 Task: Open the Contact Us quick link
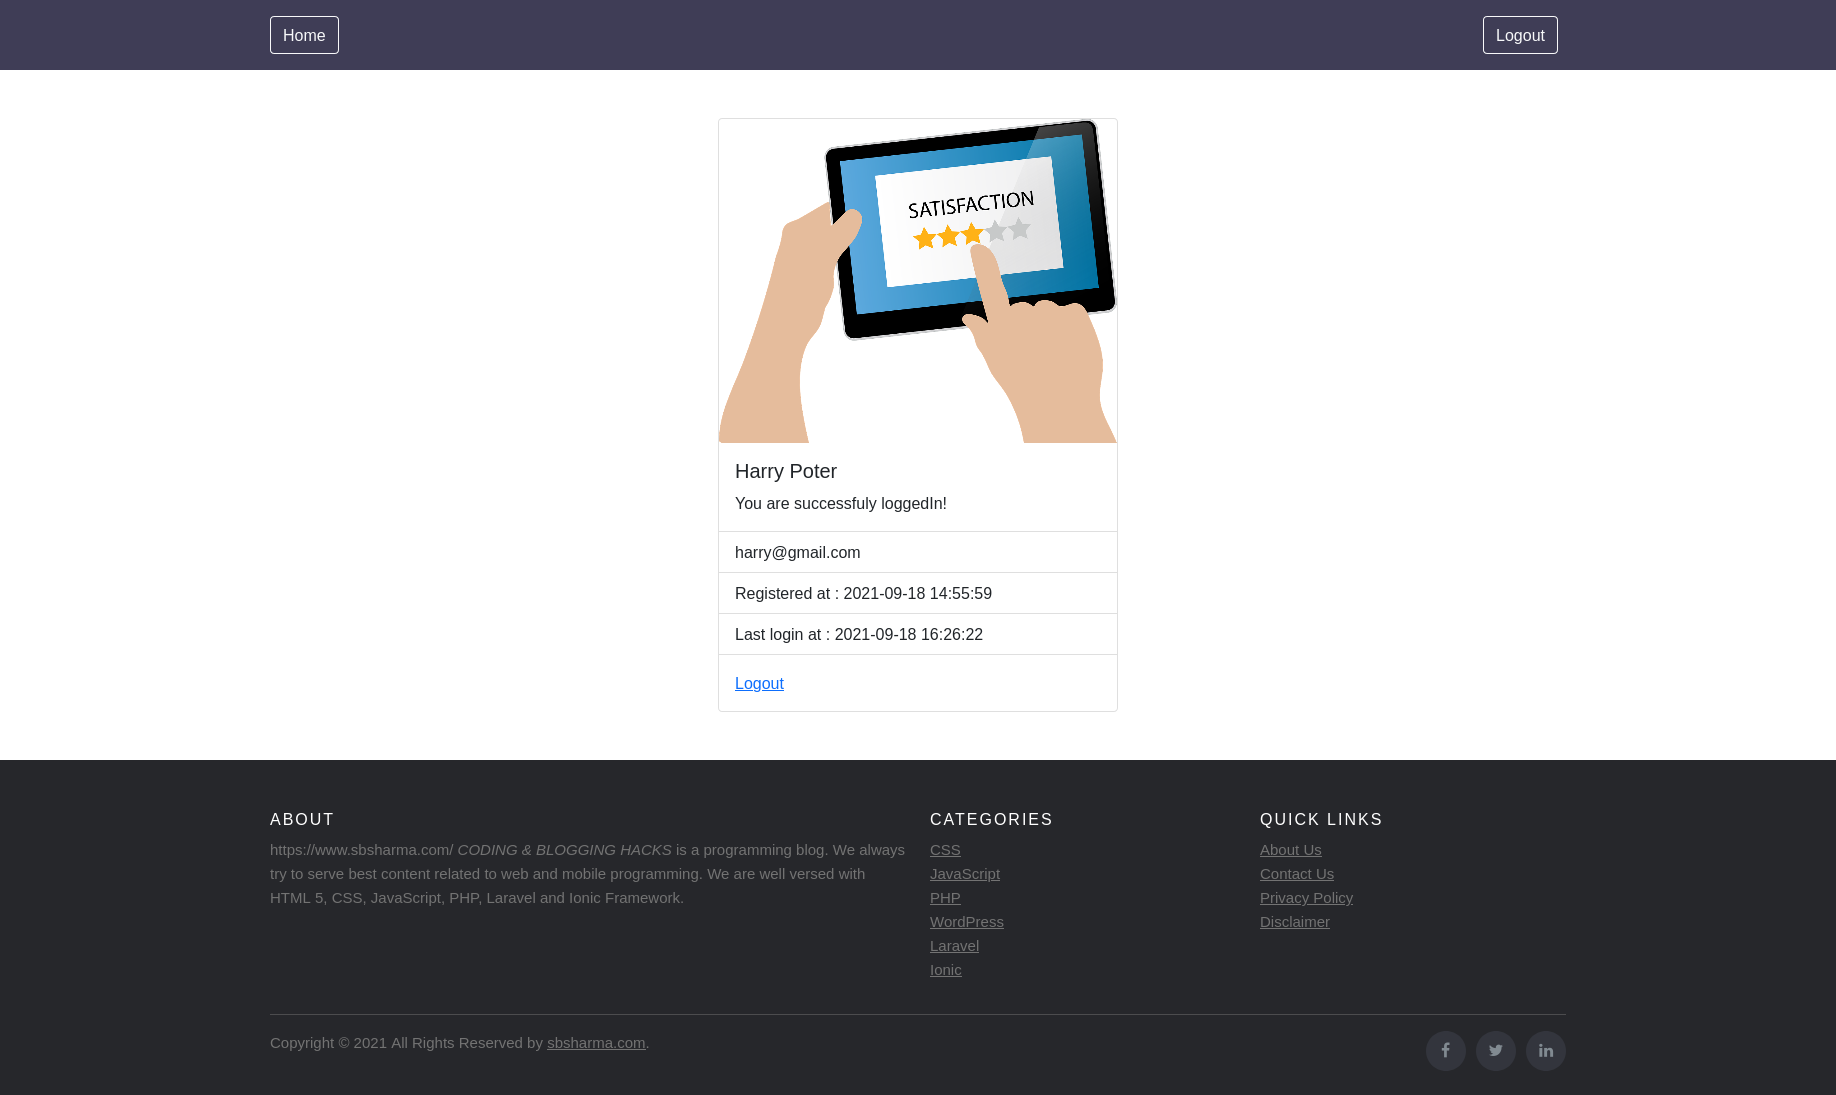pyautogui.click(x=1296, y=873)
